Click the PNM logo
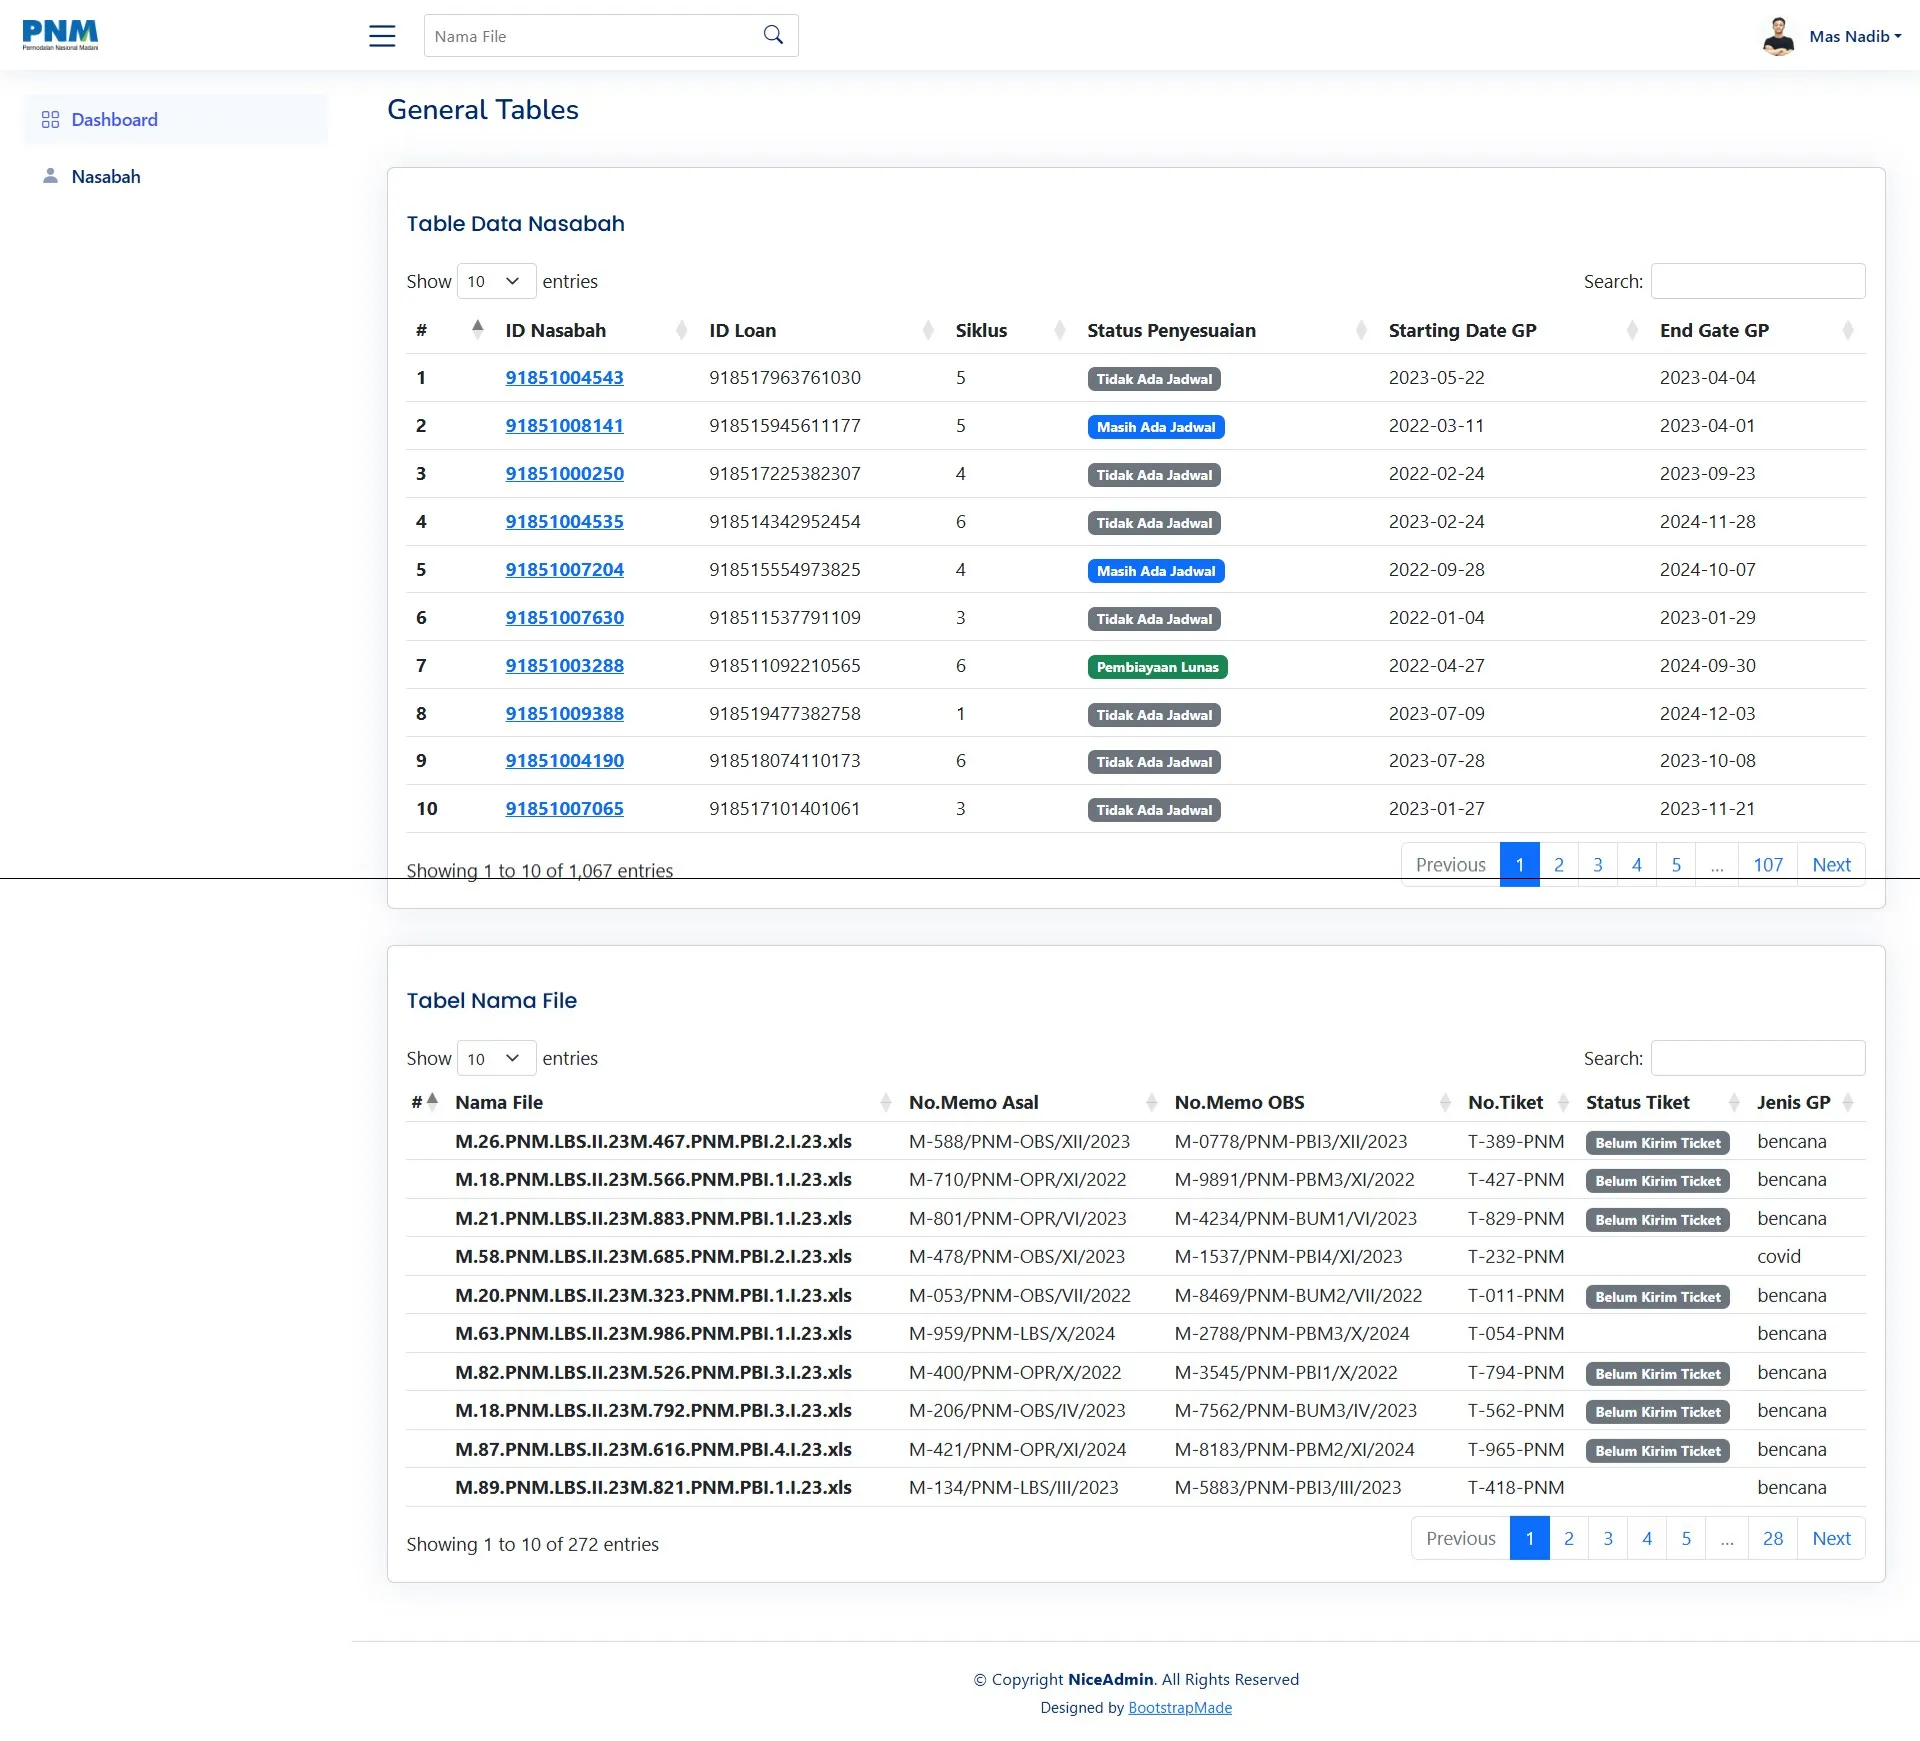Screen dimensions: 1920x1741 click(x=60, y=35)
